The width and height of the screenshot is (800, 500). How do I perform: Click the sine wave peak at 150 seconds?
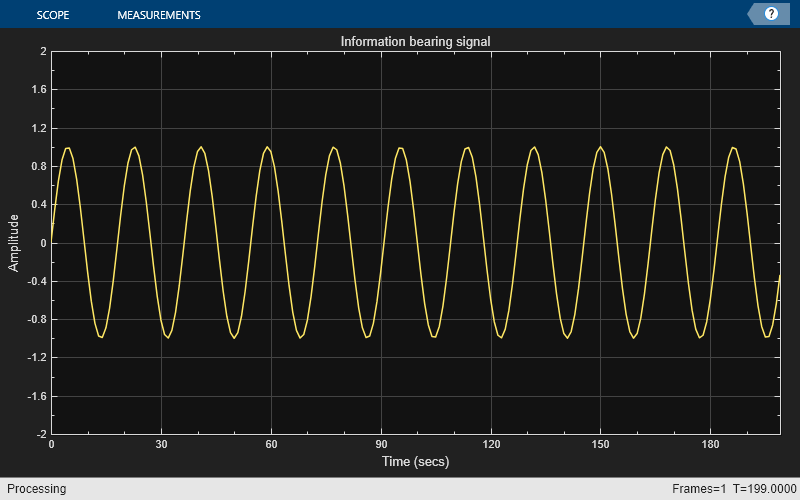(x=601, y=147)
